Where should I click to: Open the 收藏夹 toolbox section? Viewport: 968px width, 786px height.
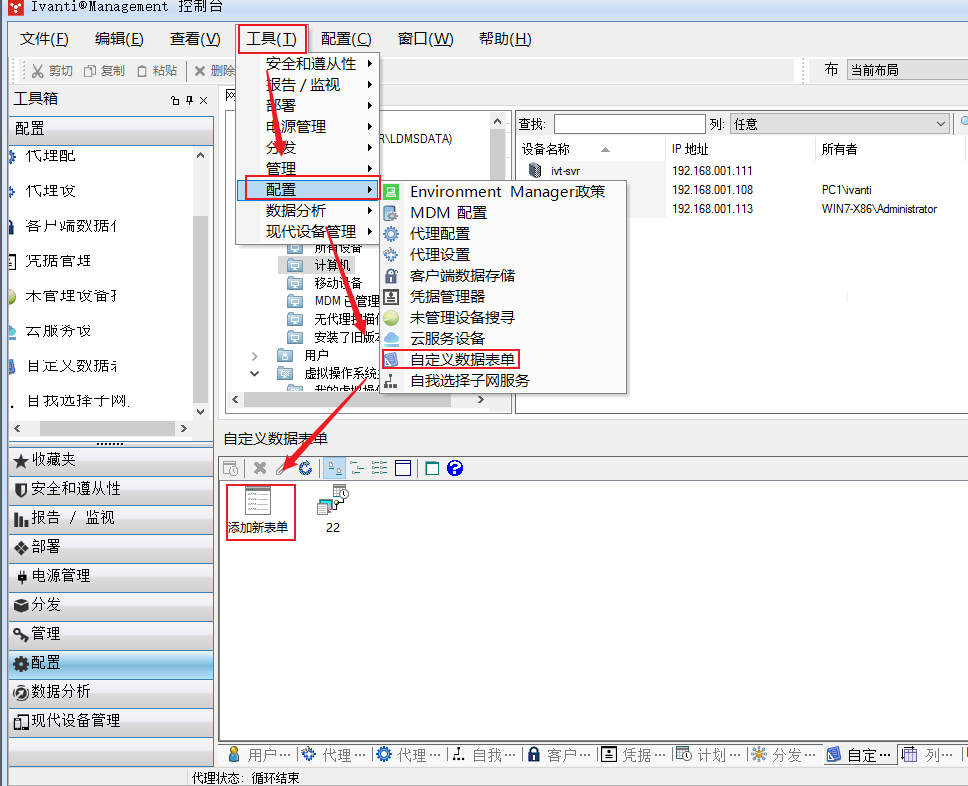coord(110,460)
